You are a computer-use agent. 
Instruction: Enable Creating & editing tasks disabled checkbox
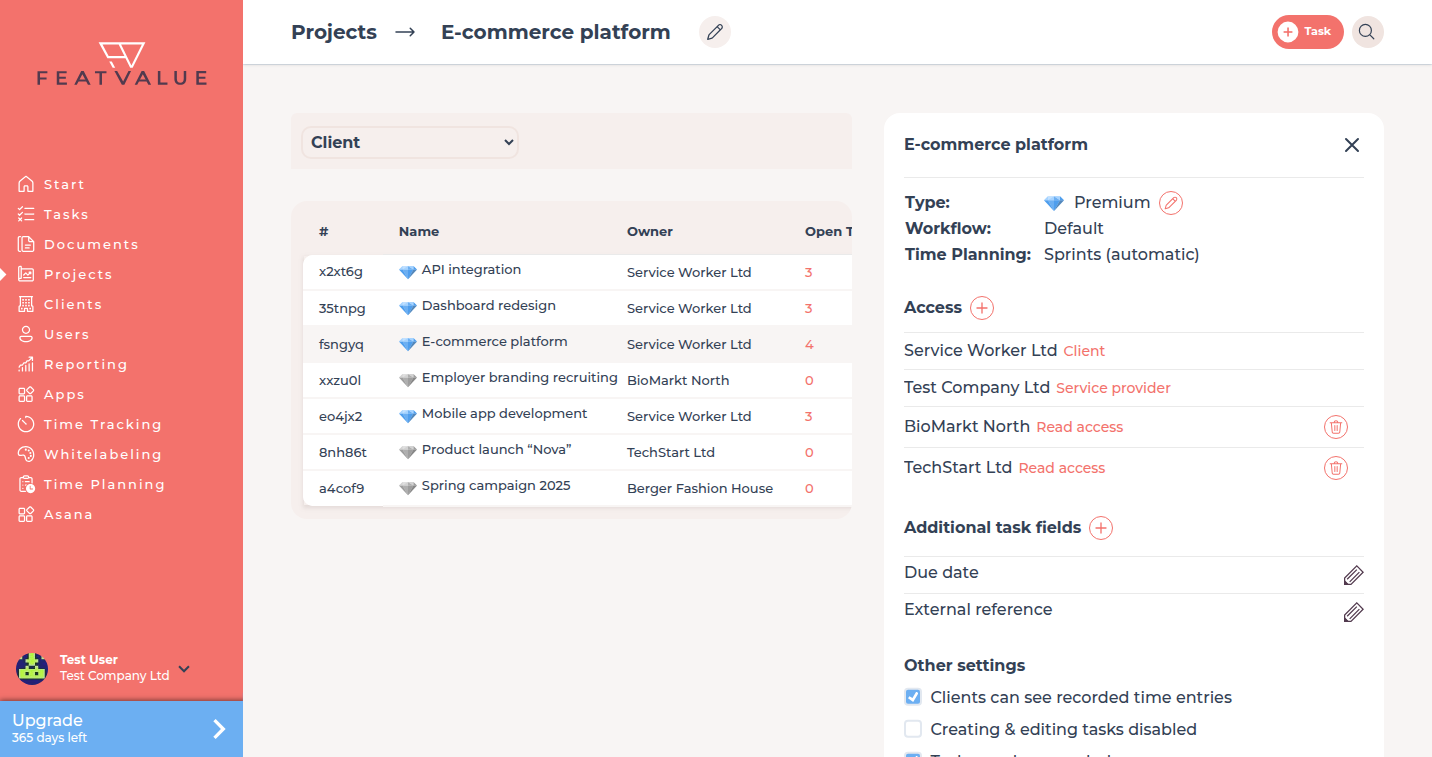point(913,729)
